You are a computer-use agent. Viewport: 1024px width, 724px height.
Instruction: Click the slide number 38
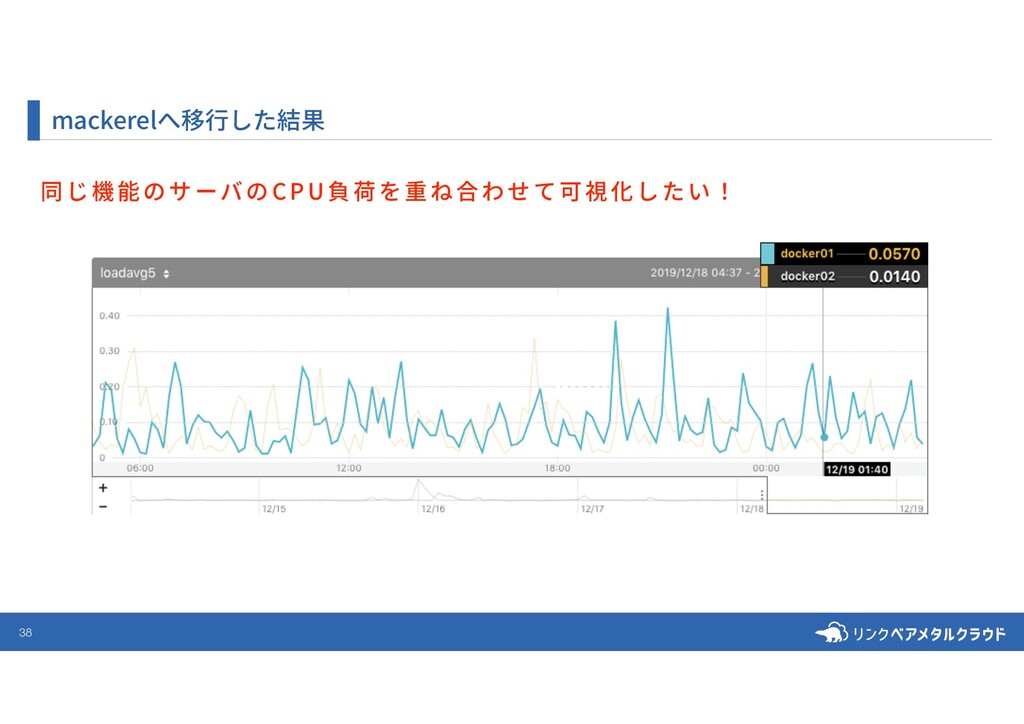point(25,633)
